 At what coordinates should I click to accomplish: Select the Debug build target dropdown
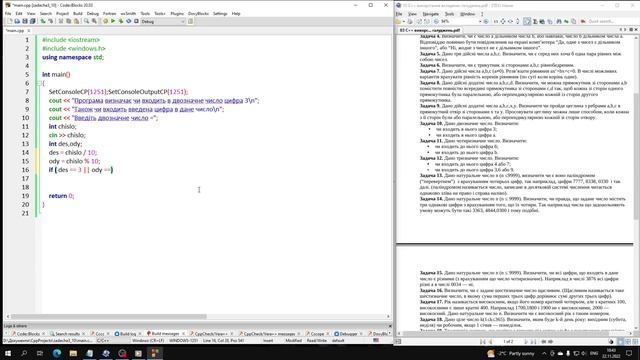point(163,21)
